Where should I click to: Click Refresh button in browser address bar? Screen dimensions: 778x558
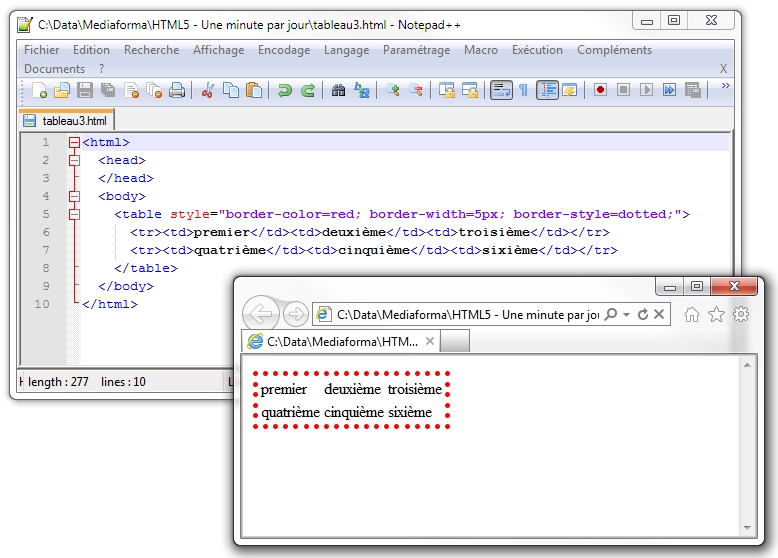tap(643, 314)
